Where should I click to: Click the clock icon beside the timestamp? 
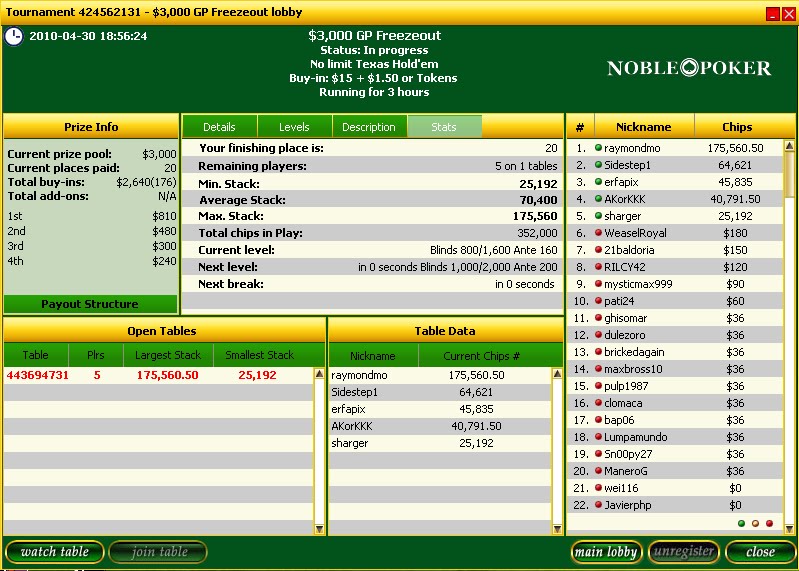14,37
